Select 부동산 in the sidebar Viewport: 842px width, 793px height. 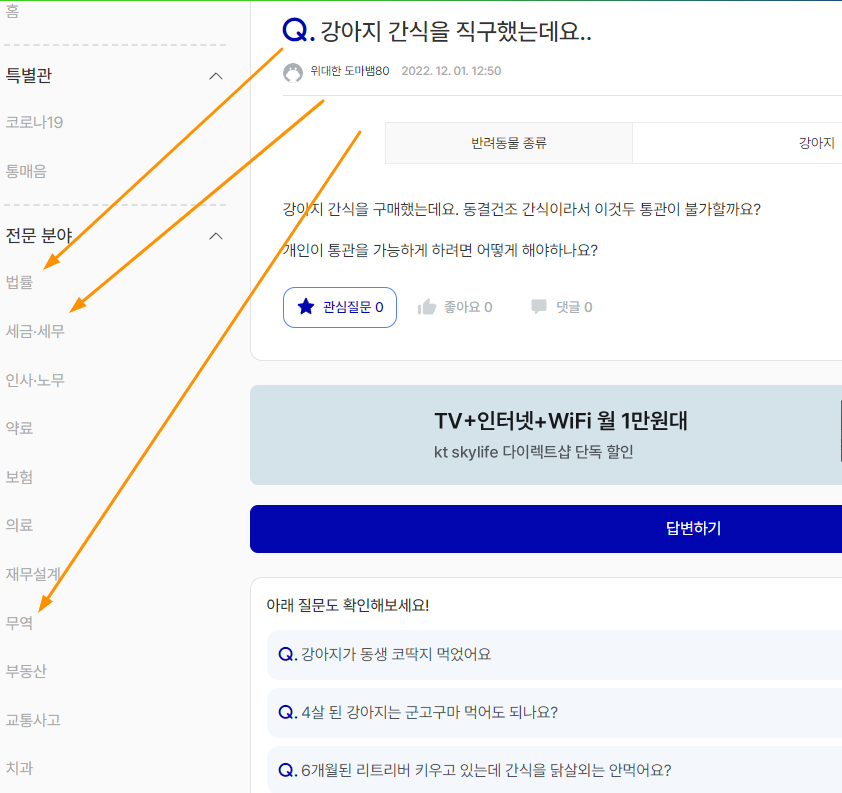(x=26, y=671)
